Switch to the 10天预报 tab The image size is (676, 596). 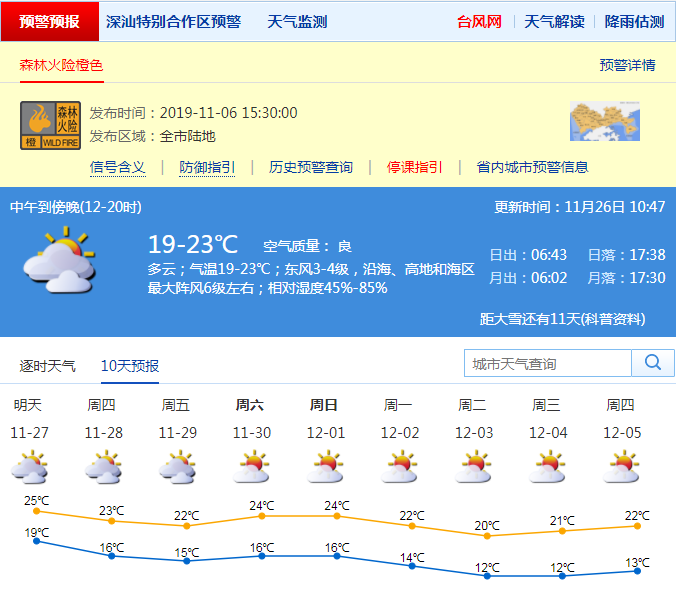tap(130, 366)
